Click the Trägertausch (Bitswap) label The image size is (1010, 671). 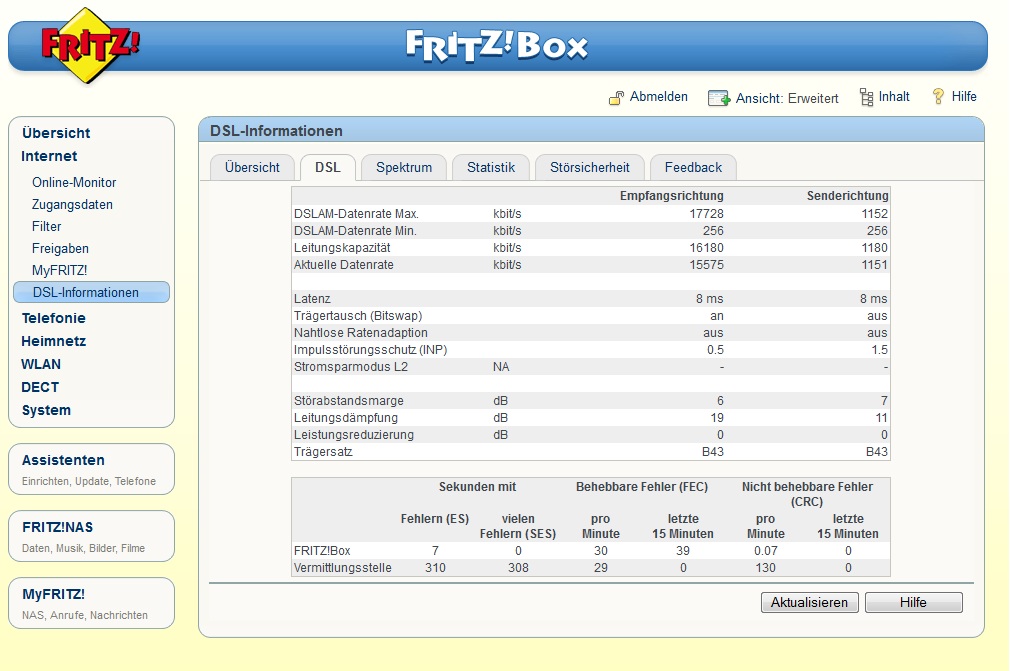coord(358,316)
